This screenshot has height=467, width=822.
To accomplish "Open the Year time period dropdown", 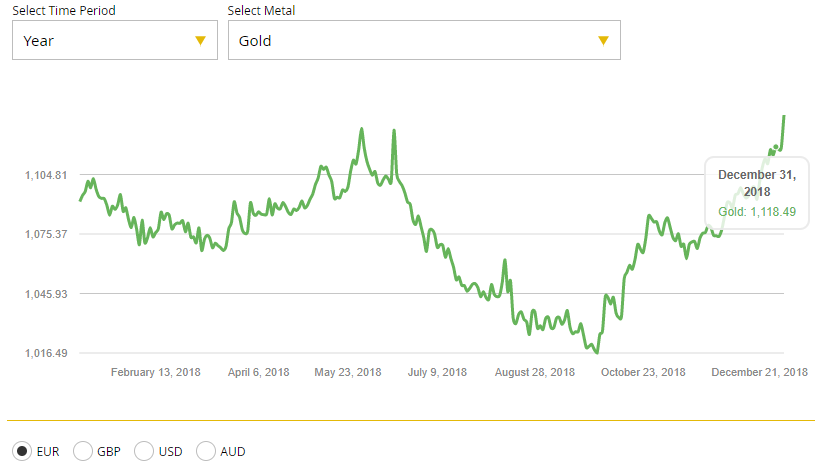I will 114,41.
